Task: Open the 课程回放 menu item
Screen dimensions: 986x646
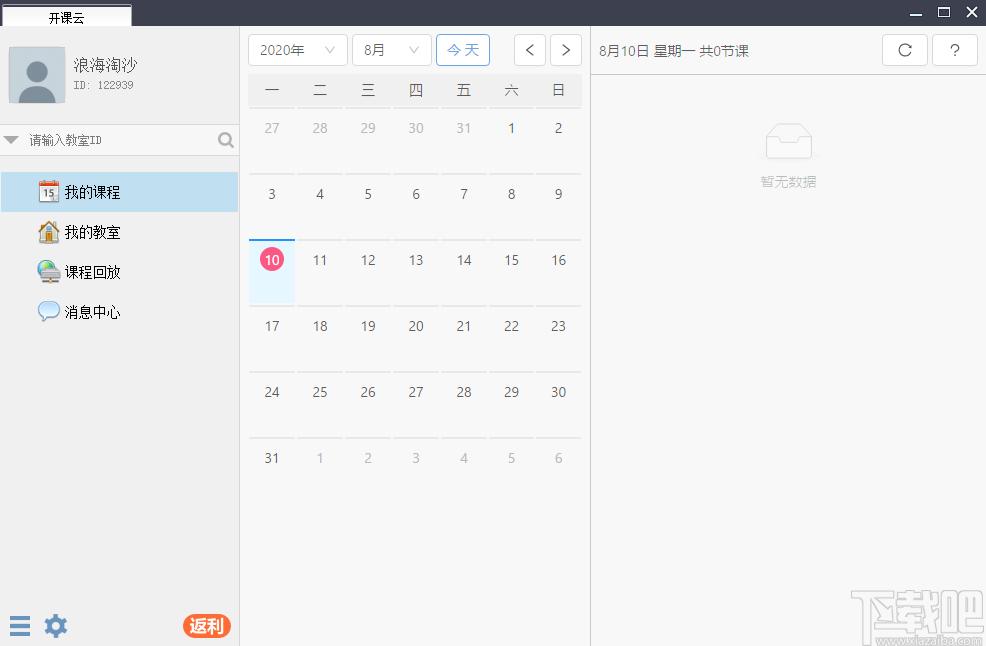Action: point(119,272)
